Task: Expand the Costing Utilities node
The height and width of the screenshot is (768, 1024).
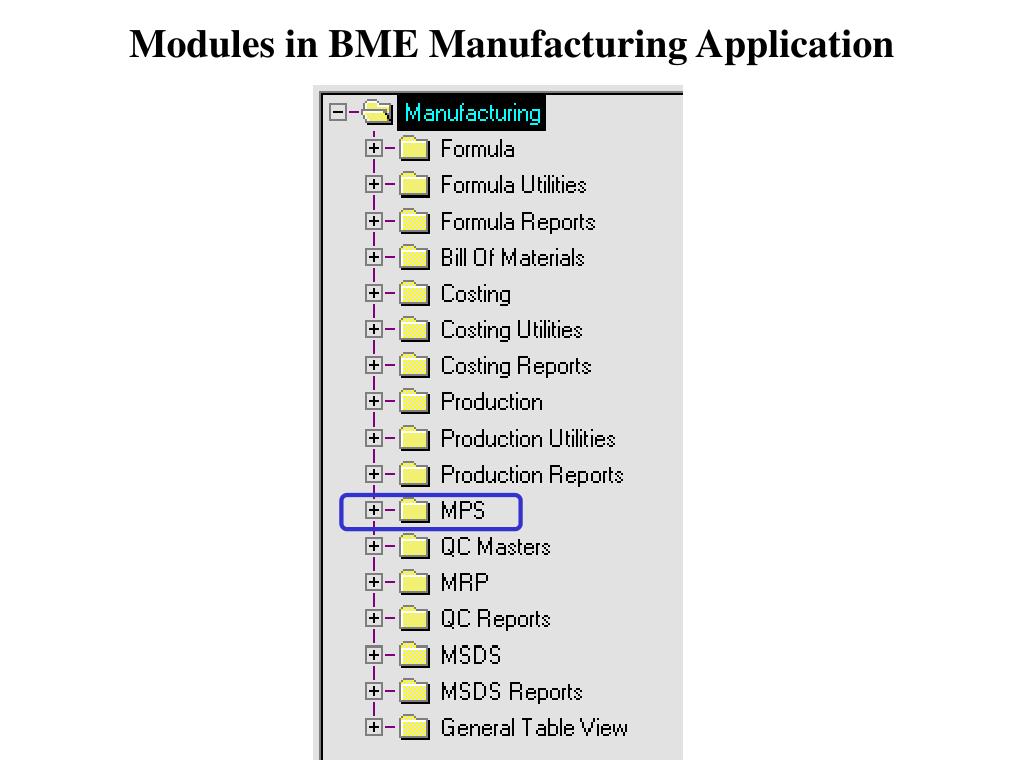Action: (x=374, y=328)
